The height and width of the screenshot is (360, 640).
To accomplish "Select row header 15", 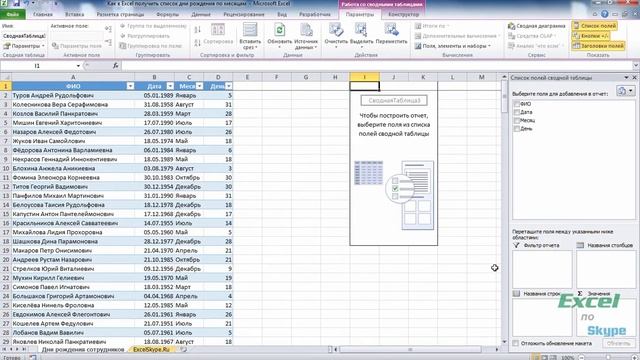I will 6,214.
